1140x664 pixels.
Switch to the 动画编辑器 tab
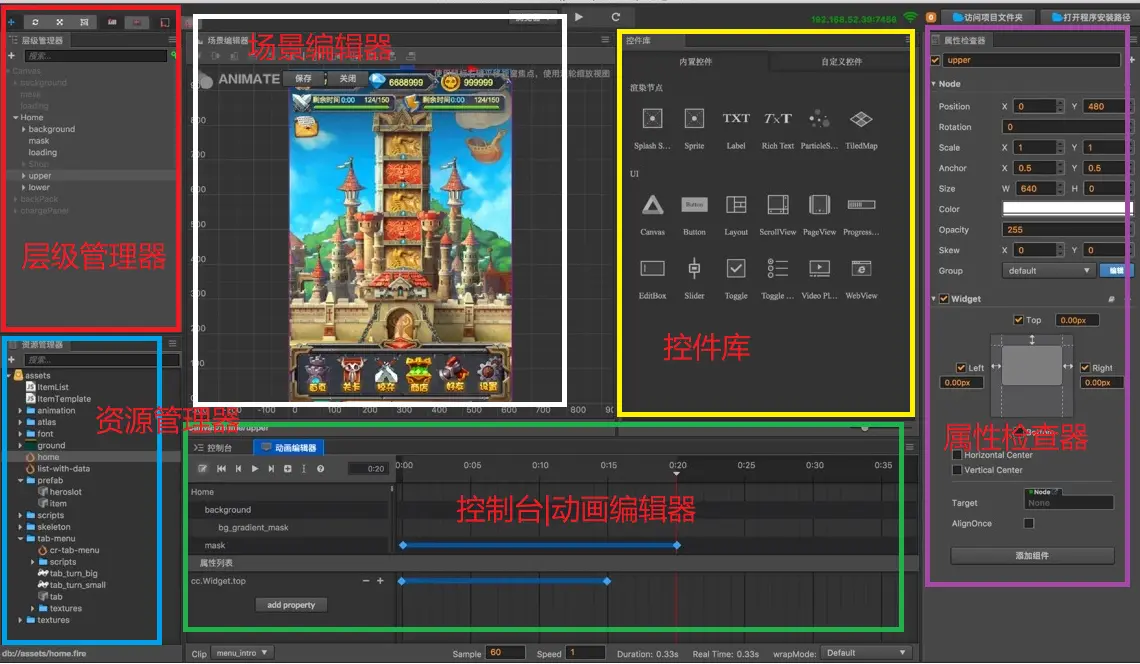[289, 448]
